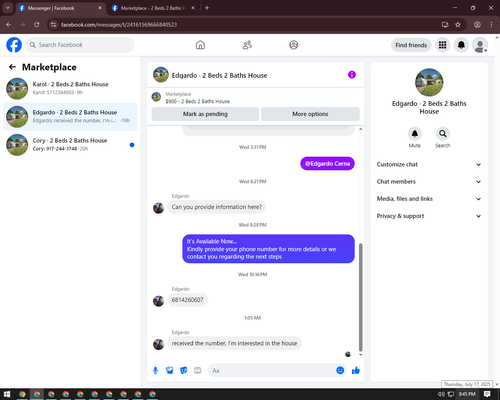Click the conversation header title
Image resolution: width=500 pixels, height=400 pixels.
[219, 75]
